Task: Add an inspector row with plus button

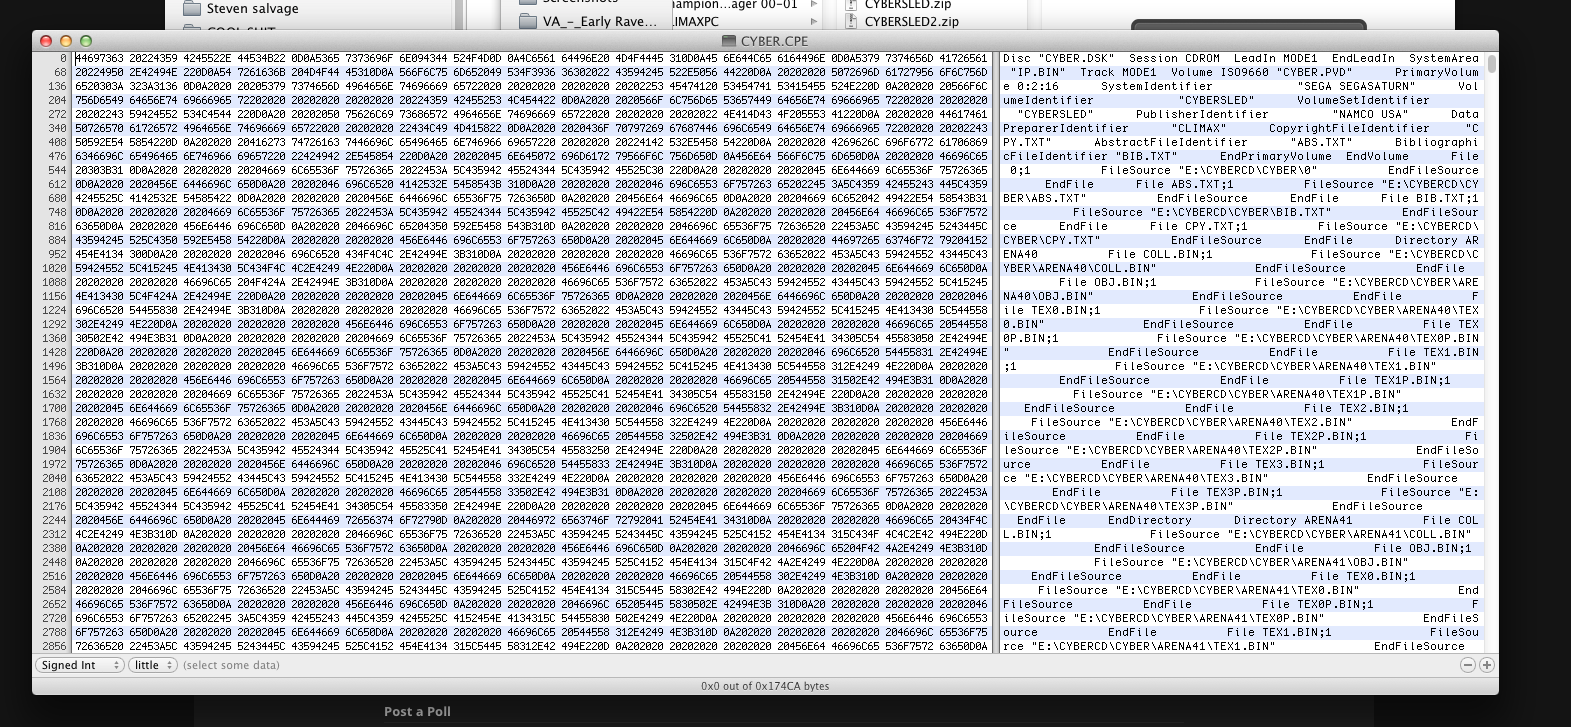Action: (x=1486, y=665)
